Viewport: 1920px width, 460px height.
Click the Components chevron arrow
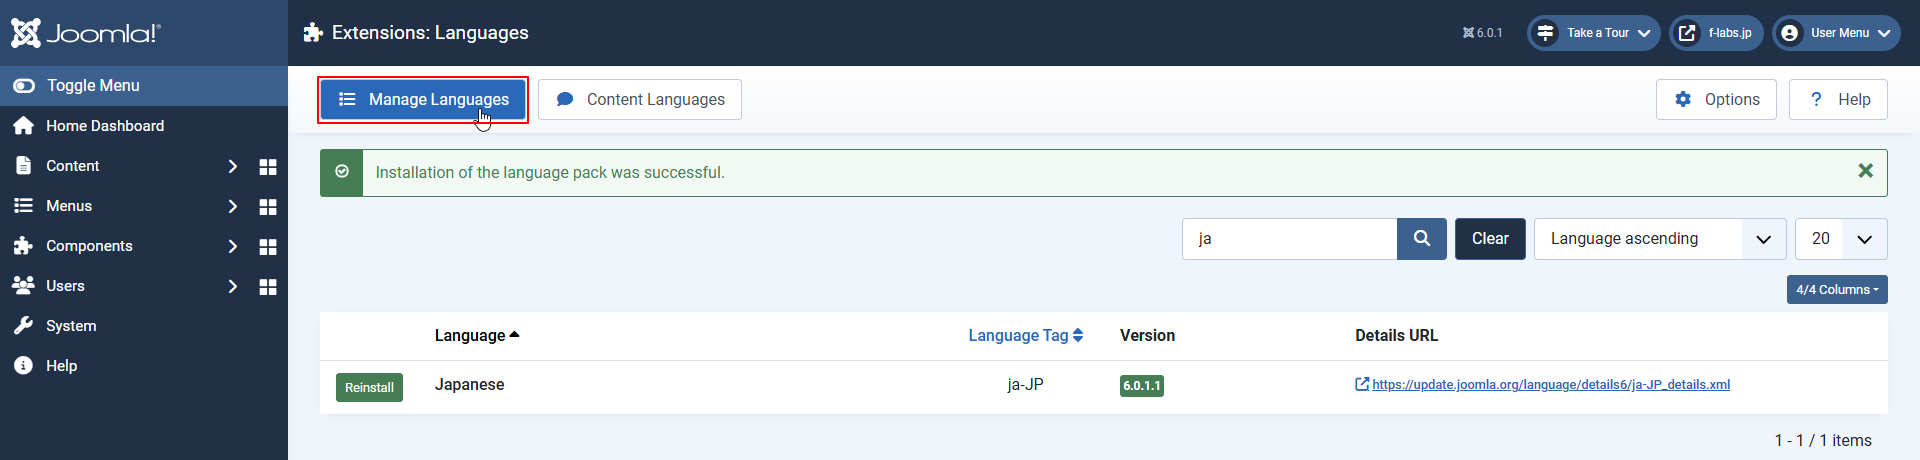click(x=233, y=246)
